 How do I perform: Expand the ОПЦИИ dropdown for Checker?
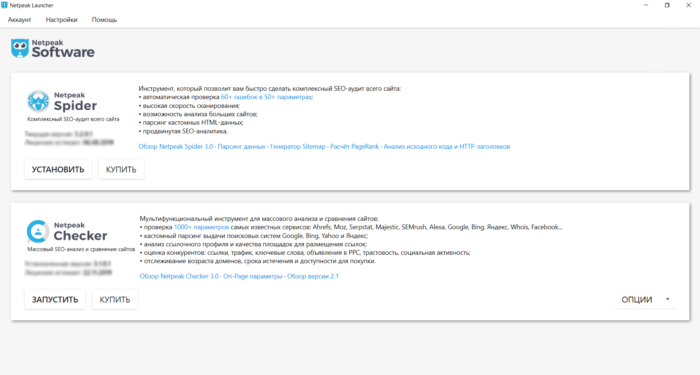tap(646, 300)
